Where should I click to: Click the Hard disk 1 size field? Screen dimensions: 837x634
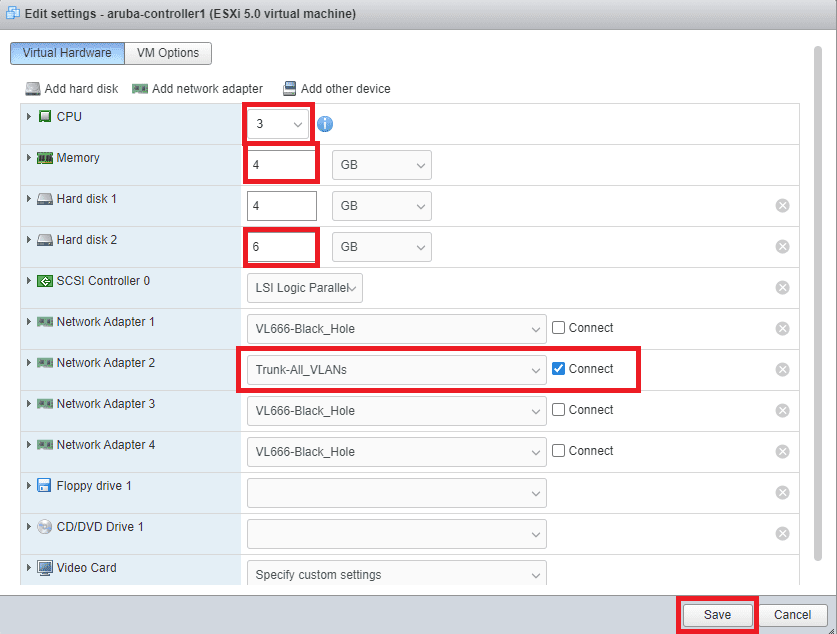click(282, 206)
